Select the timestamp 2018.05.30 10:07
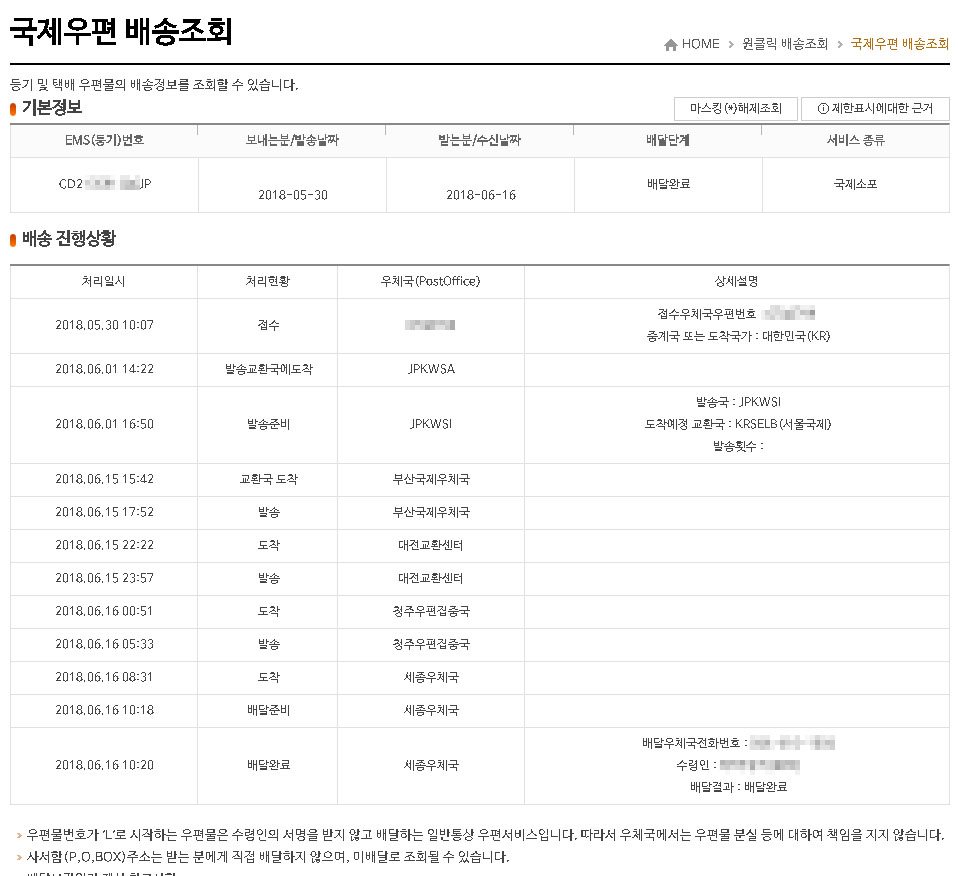Viewport: 958px width, 876px height. [104, 326]
